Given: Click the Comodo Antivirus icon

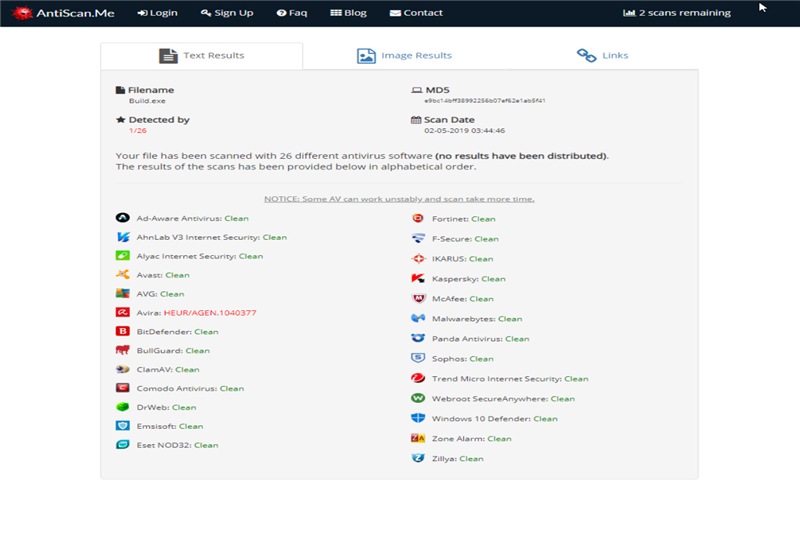Looking at the screenshot, I should (122, 388).
